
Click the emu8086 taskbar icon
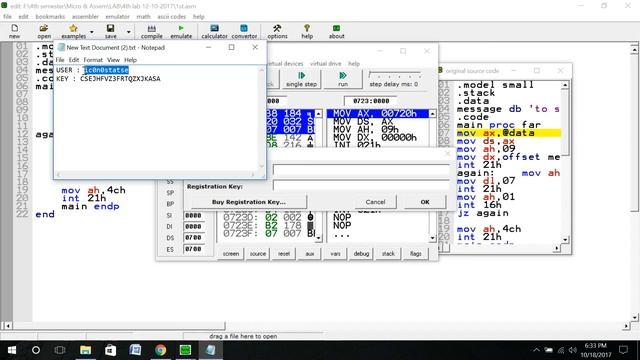185,350
